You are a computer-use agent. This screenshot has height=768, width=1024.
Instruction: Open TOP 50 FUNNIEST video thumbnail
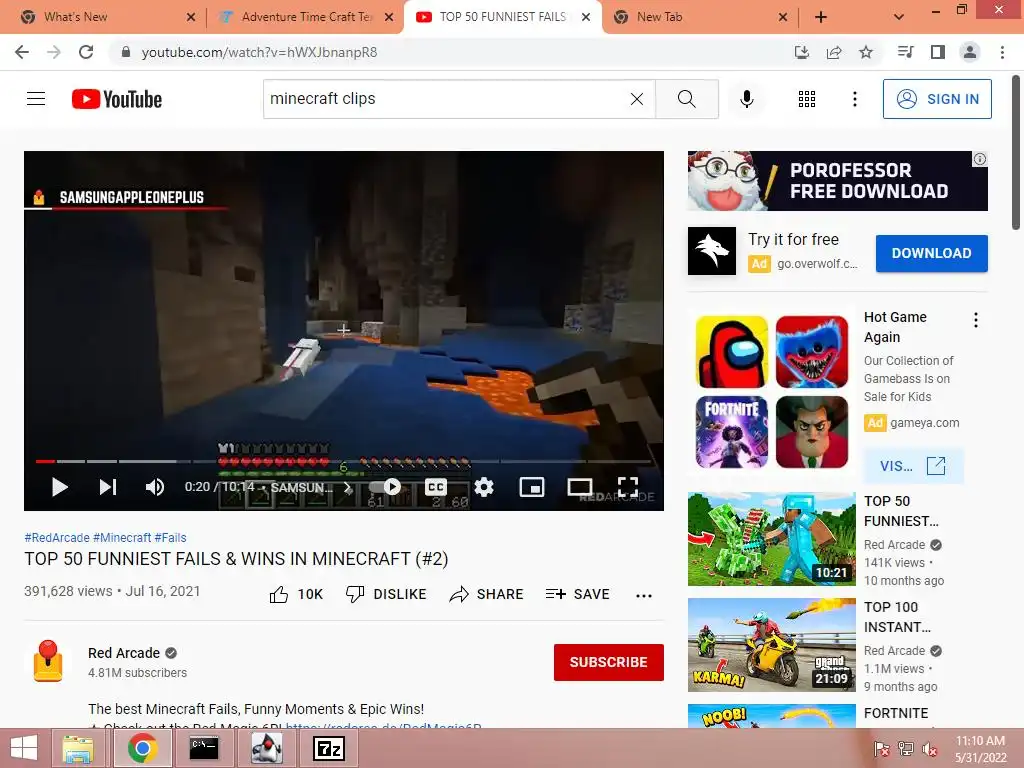tap(771, 539)
